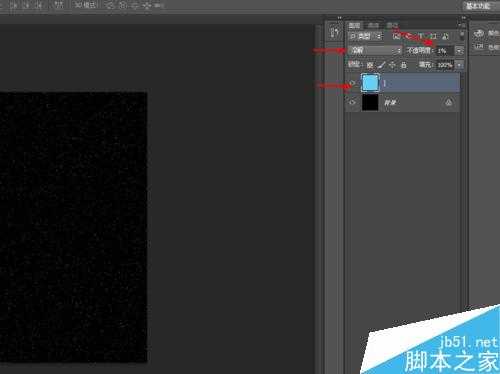Collapse the Layers panel group double arrows
Viewport: 500px width, 374px height.
click(x=463, y=18)
